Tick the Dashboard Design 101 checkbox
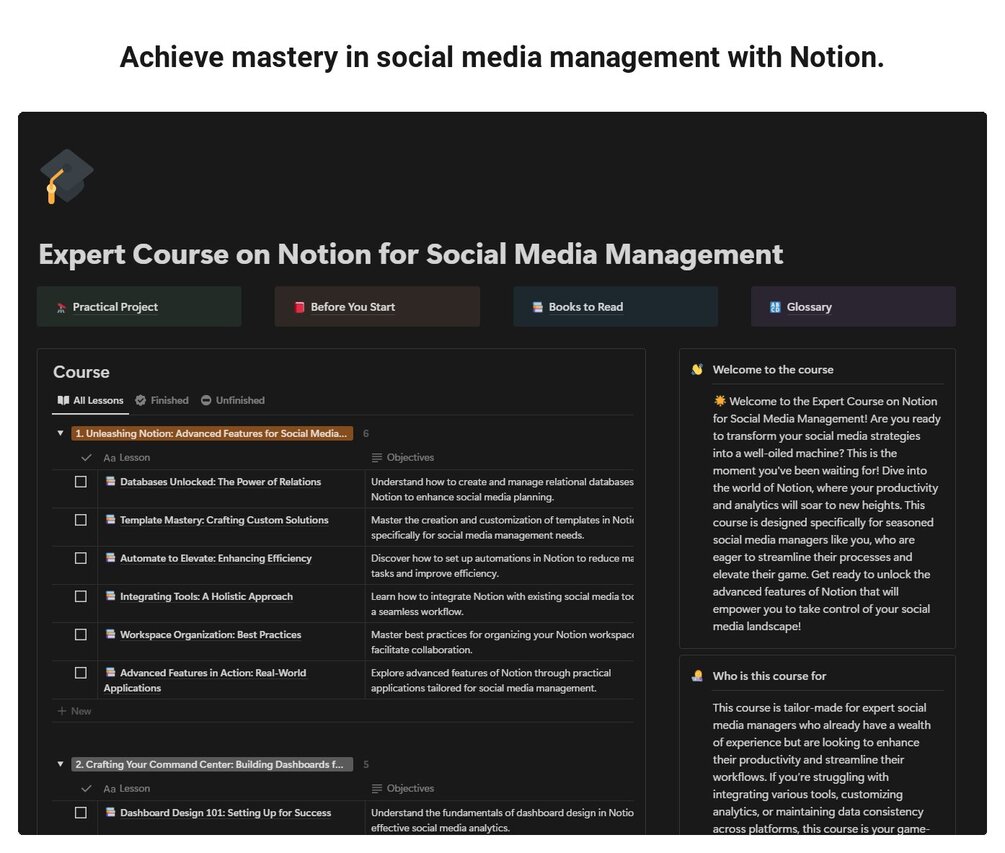Image resolution: width=1005 pixels, height=853 pixels. click(81, 813)
